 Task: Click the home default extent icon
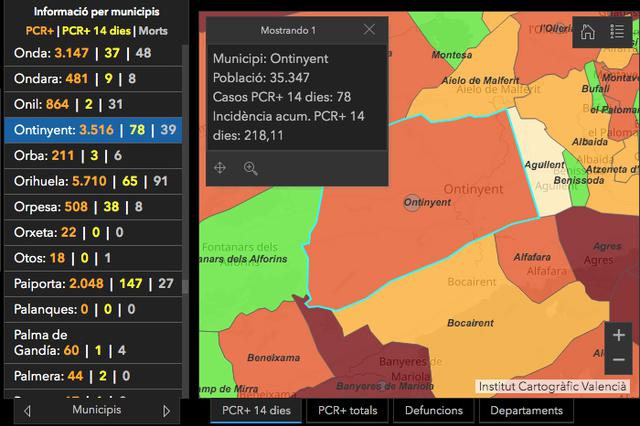pos(588,32)
